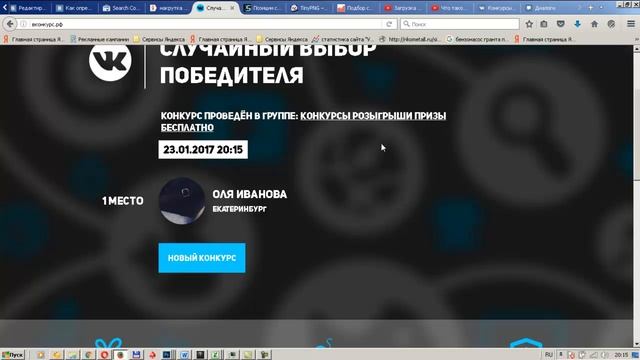Click the 1 место label
The height and width of the screenshot is (360, 640).
[123, 201]
